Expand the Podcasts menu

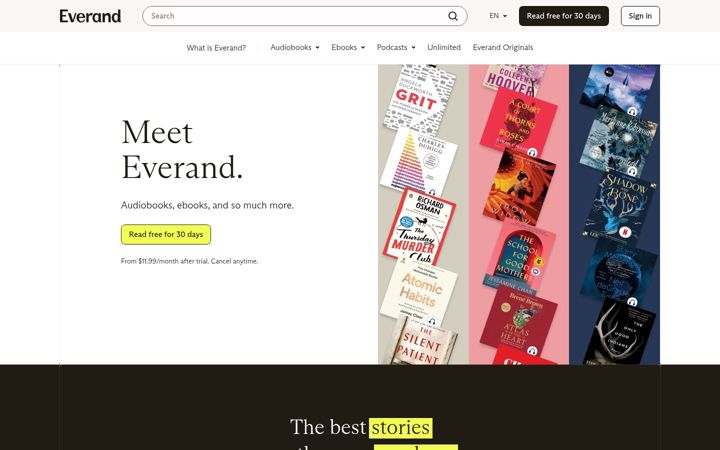(396, 47)
